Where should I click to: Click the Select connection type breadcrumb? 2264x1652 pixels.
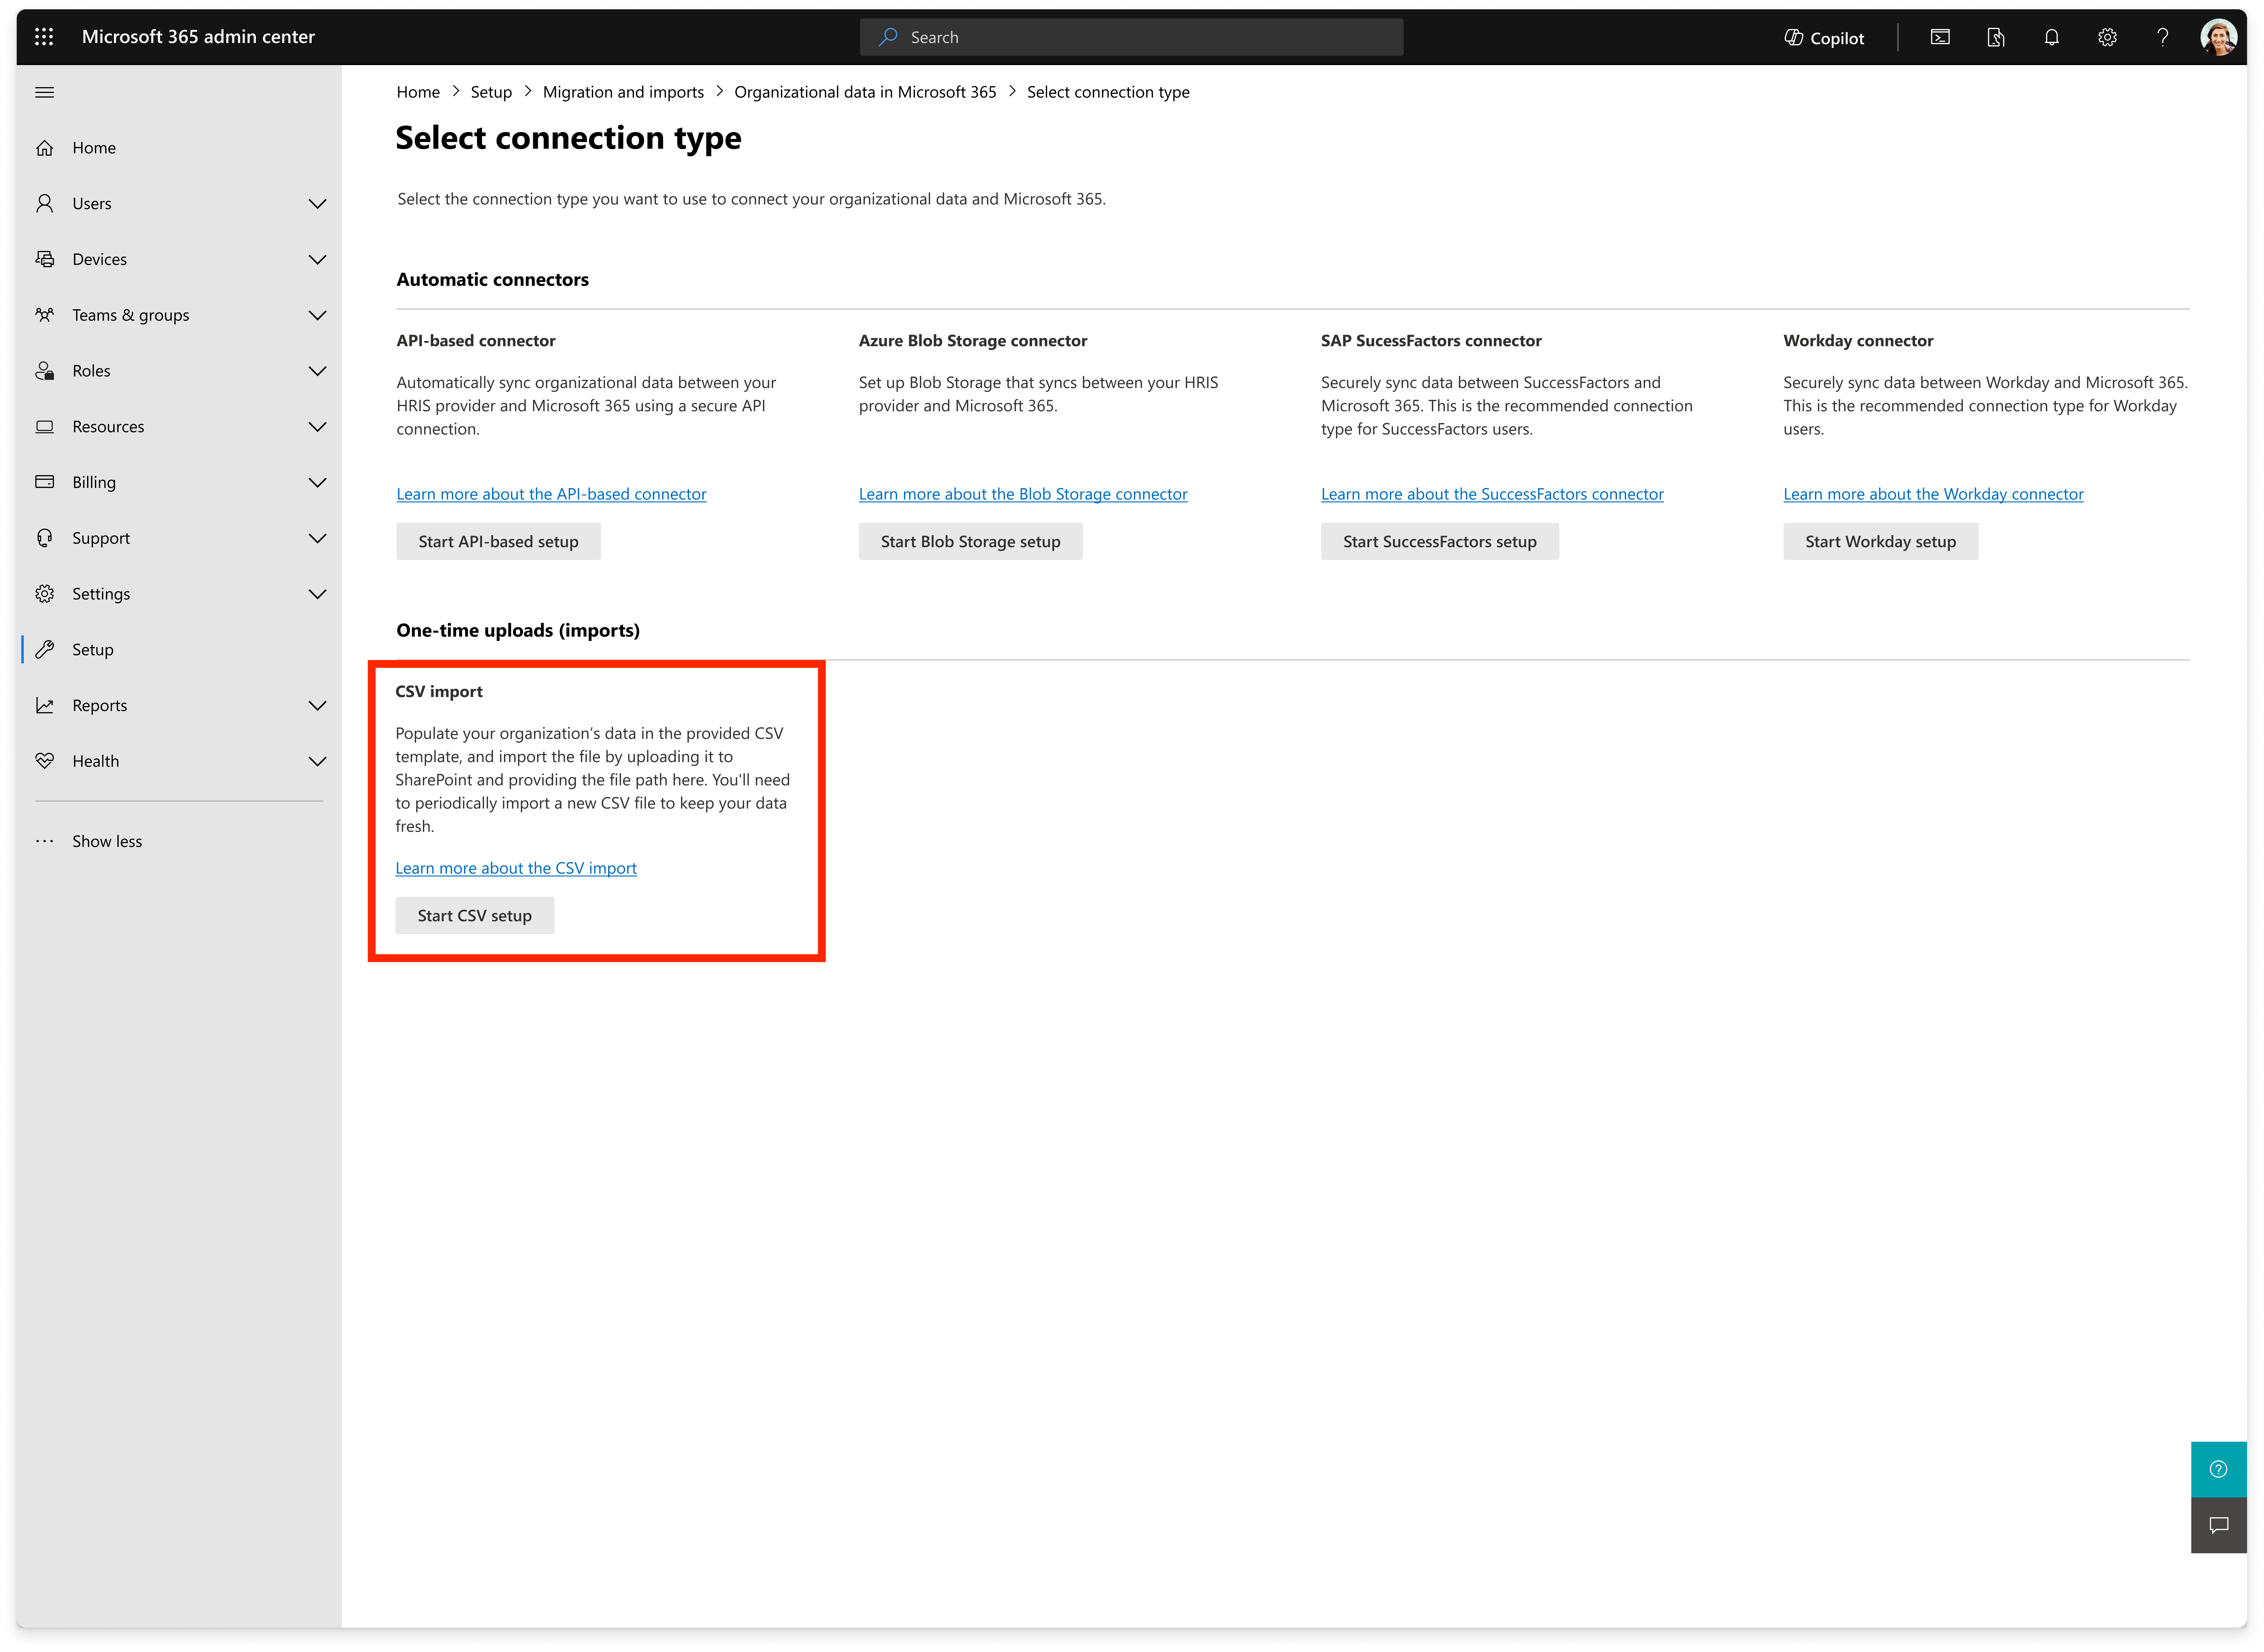1108,92
